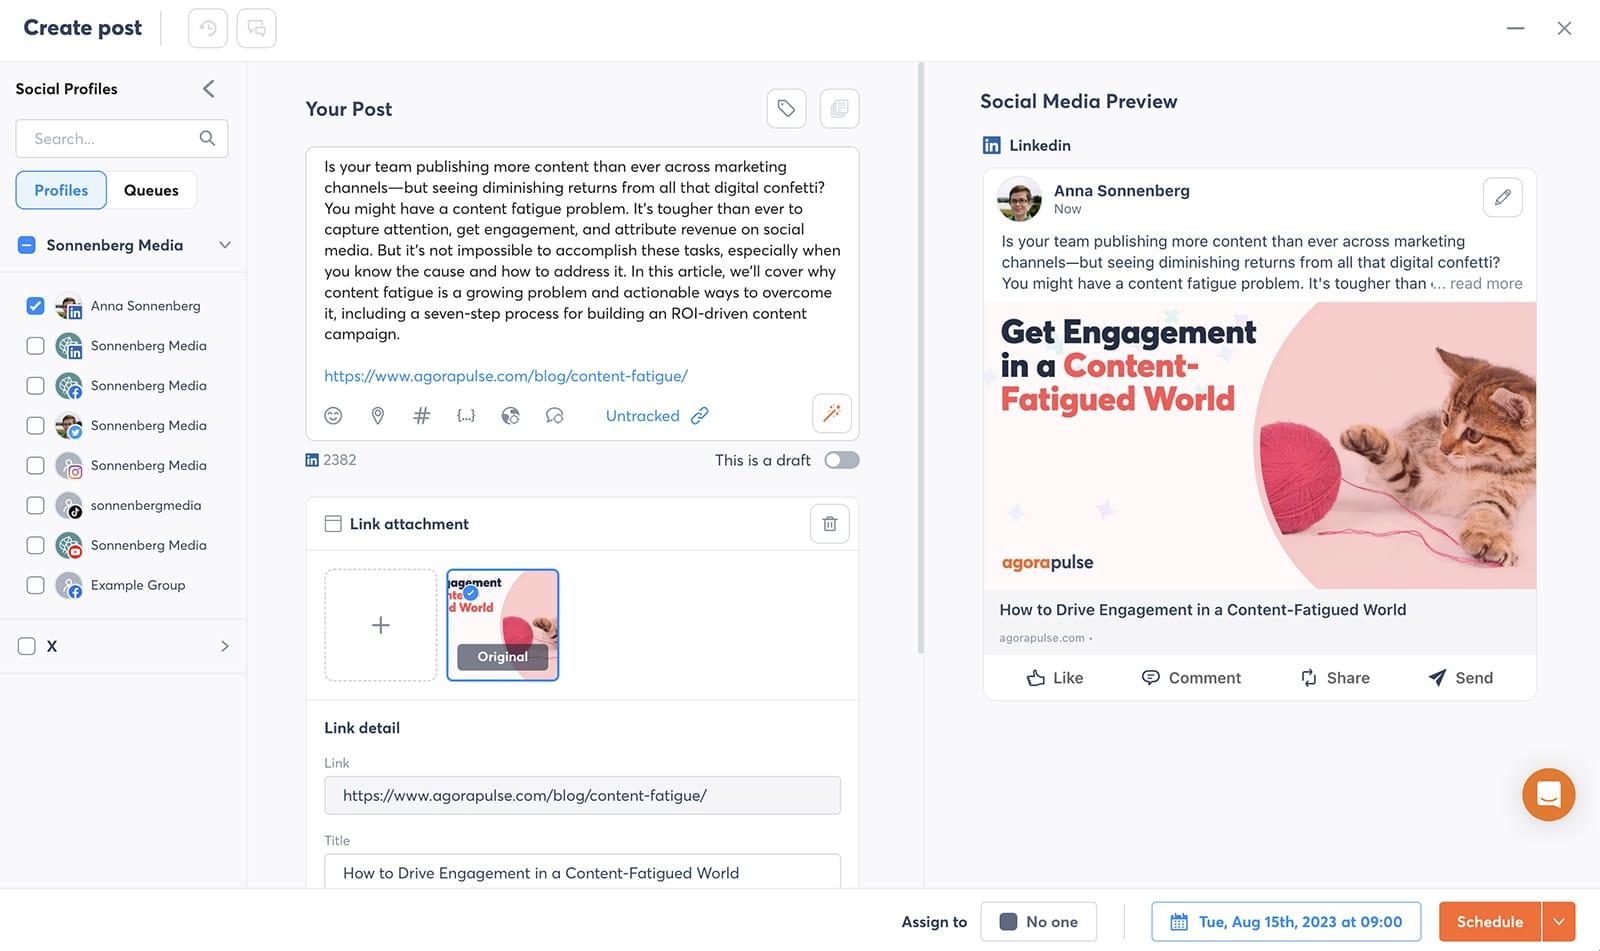This screenshot has height=951, width=1600.
Task: Click the Untracked link tracking option
Action: [x=657, y=416]
